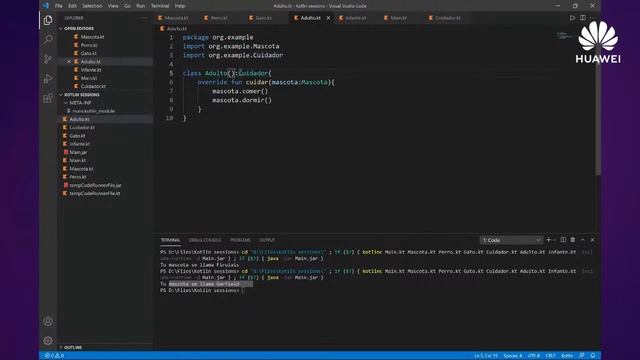Open the Manage gear icon
Image resolution: width=640 pixels, height=360 pixels.
tap(48, 340)
